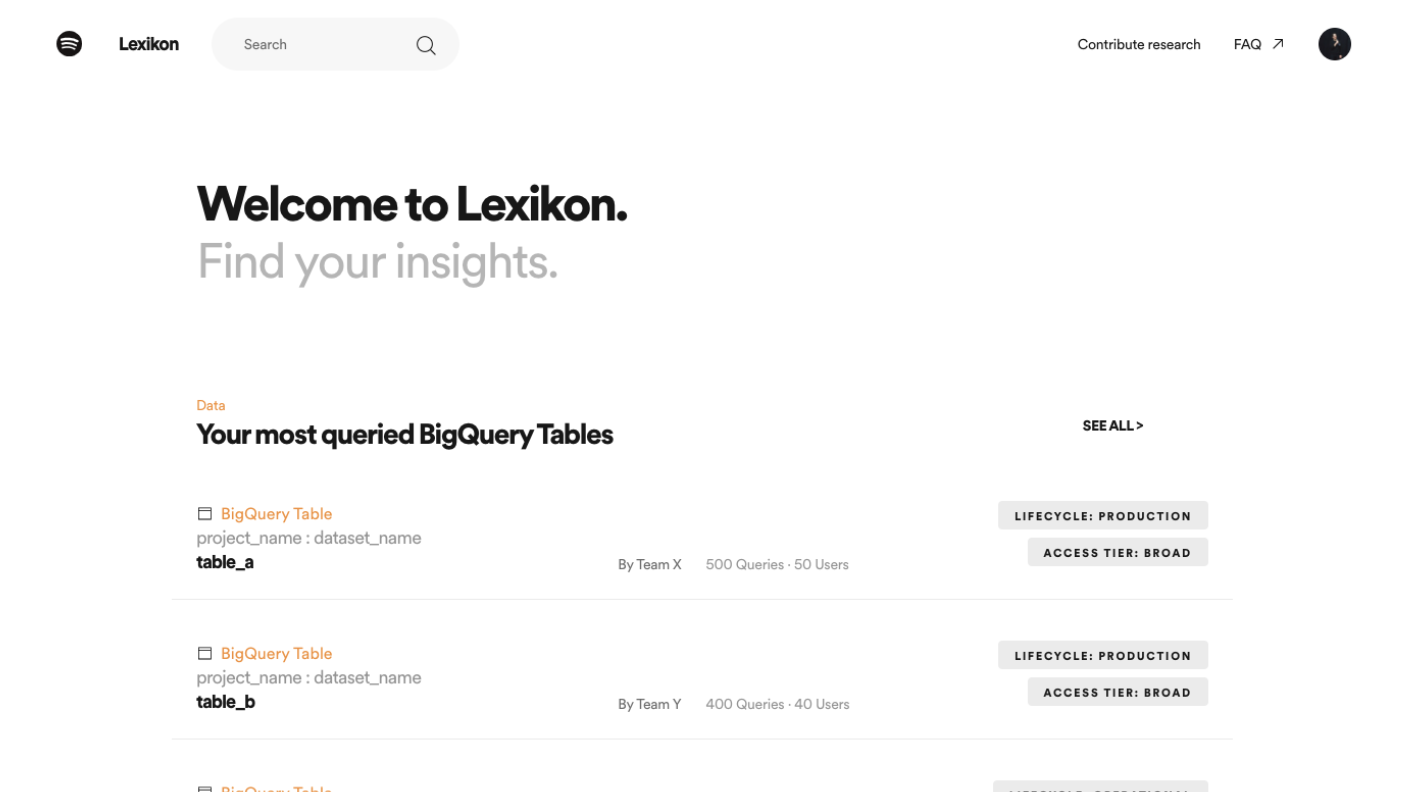This screenshot has height=792, width=1406.
Task: Open the user profile avatar
Action: coord(1334,44)
